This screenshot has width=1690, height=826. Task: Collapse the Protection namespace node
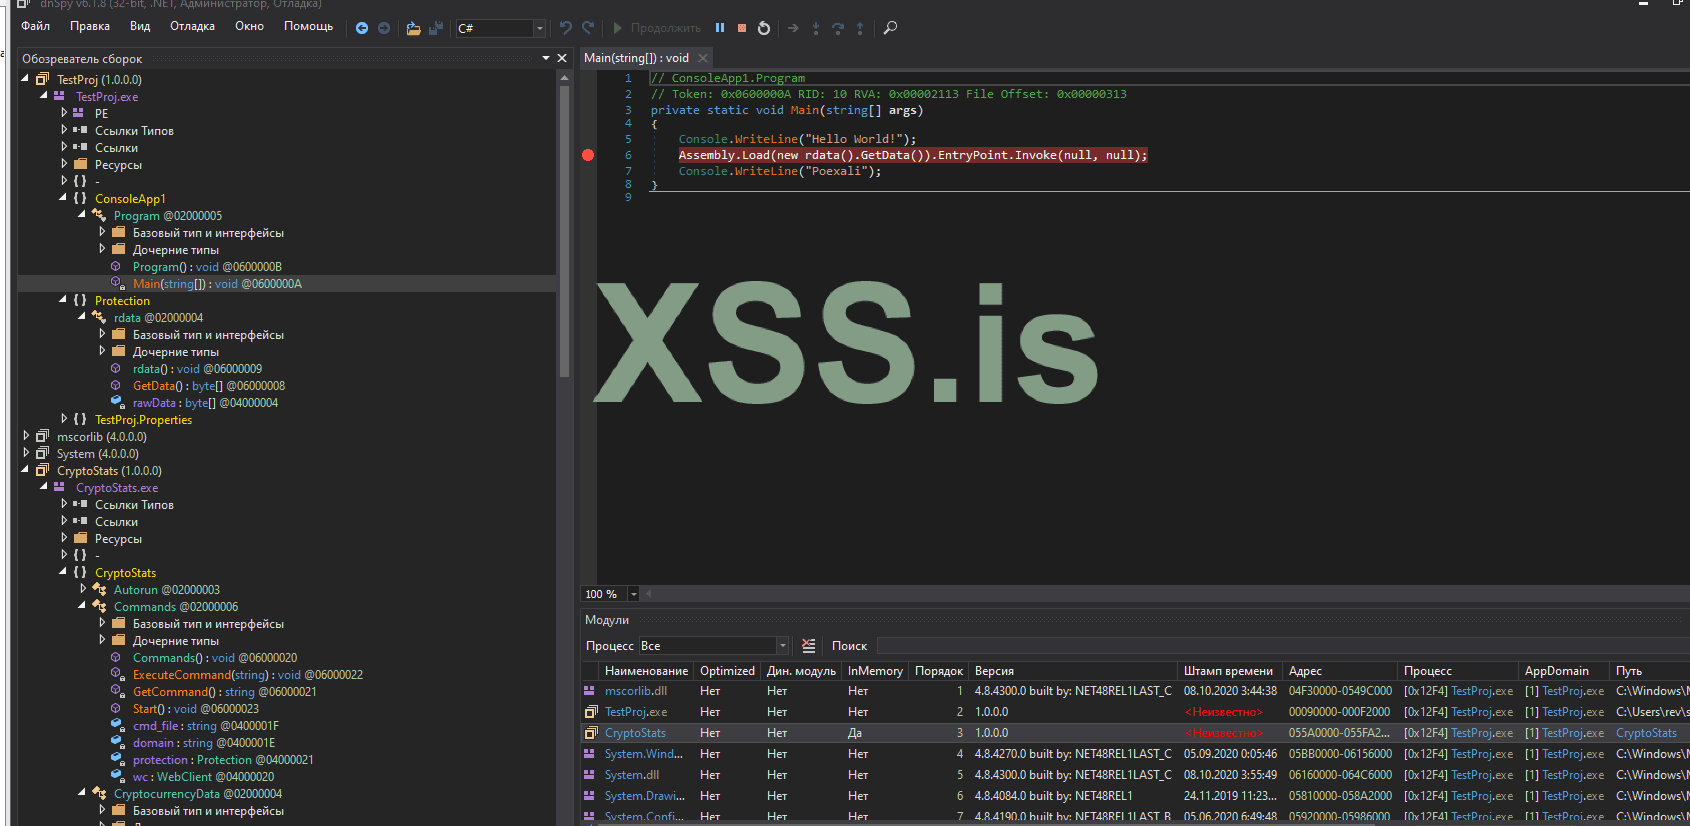point(63,300)
